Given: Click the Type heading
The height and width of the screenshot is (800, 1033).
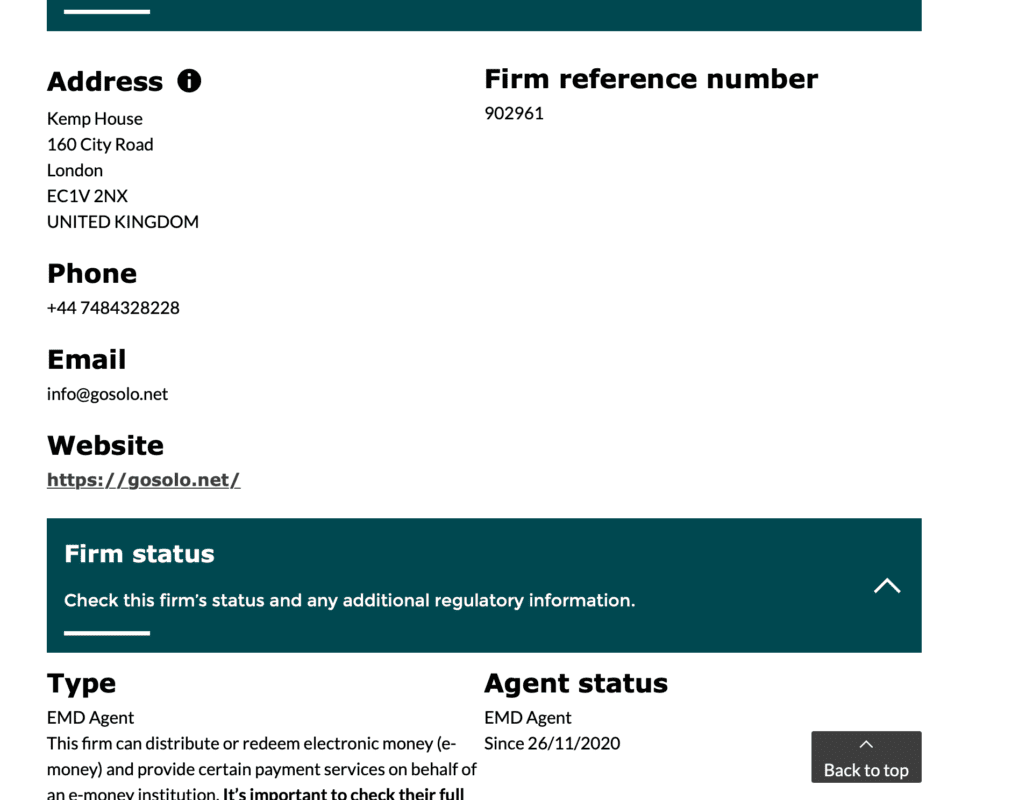Looking at the screenshot, I should (x=81, y=684).
